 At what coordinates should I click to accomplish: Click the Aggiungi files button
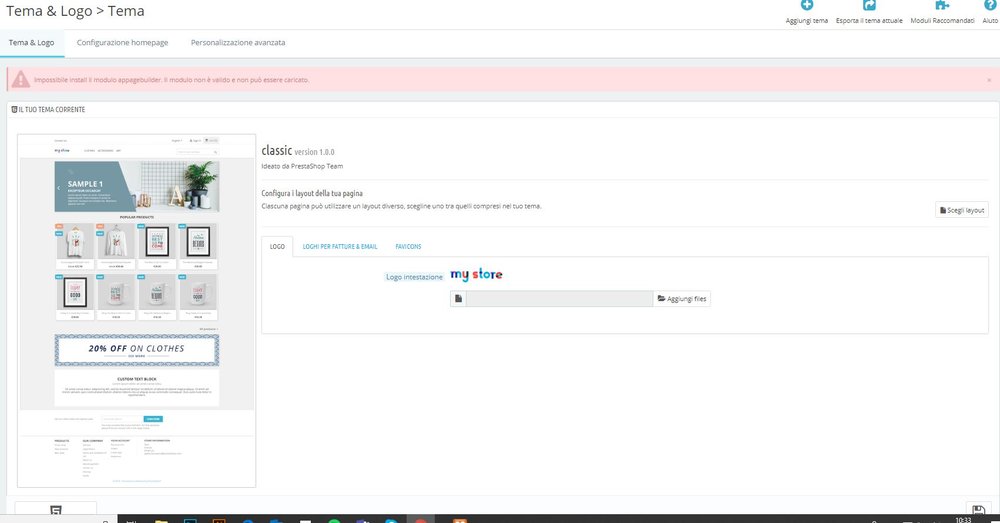click(x=682, y=298)
